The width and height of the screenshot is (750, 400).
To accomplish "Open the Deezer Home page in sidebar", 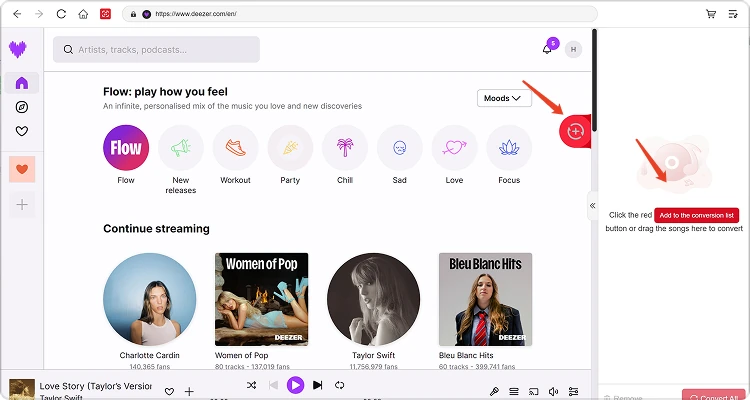I will pos(22,82).
